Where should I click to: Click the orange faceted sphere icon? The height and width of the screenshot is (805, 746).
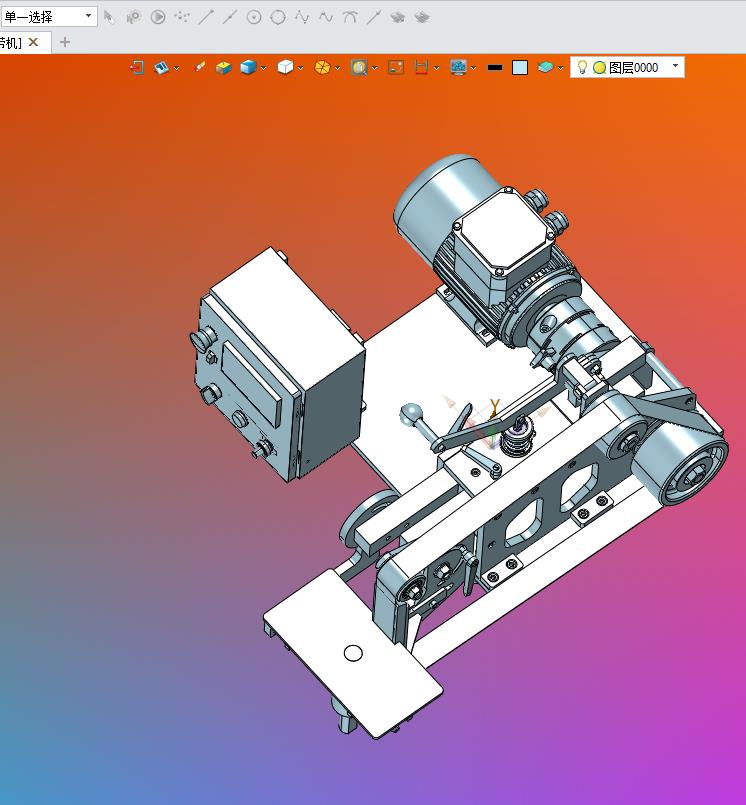[322, 67]
